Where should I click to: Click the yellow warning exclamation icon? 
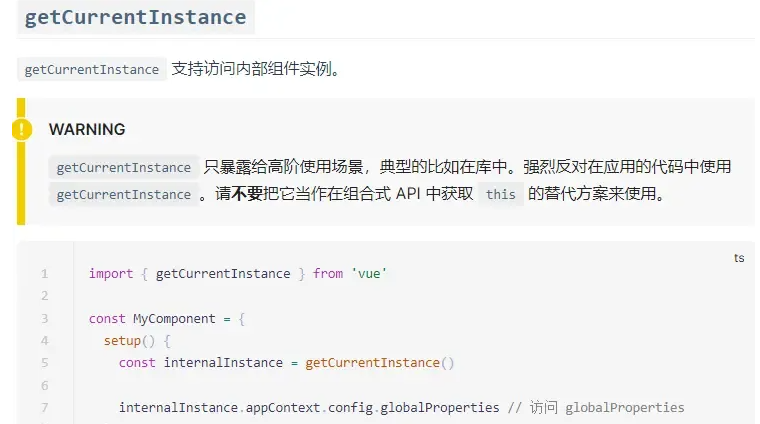click(x=22, y=129)
